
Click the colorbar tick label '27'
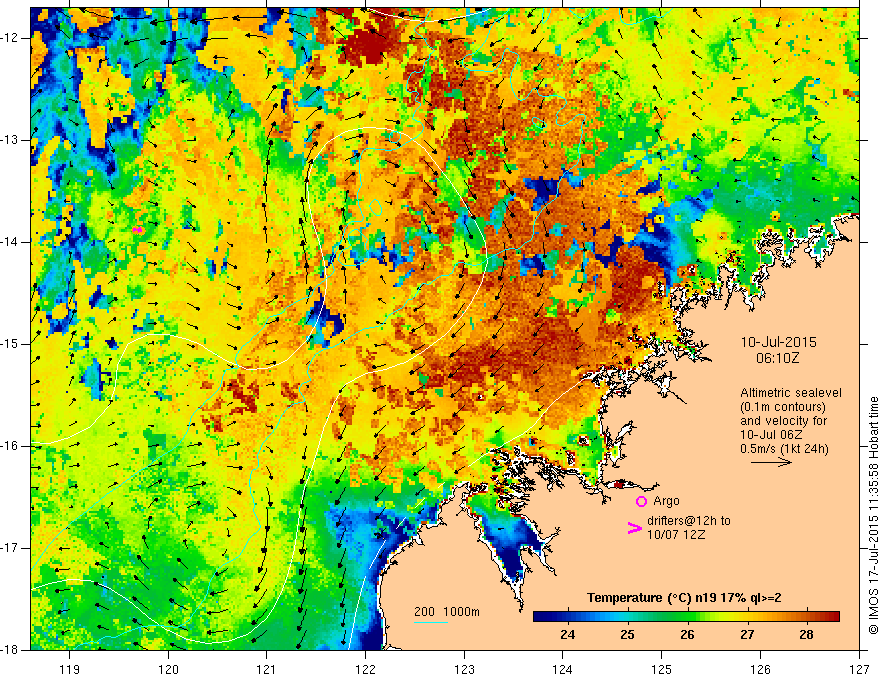click(747, 635)
